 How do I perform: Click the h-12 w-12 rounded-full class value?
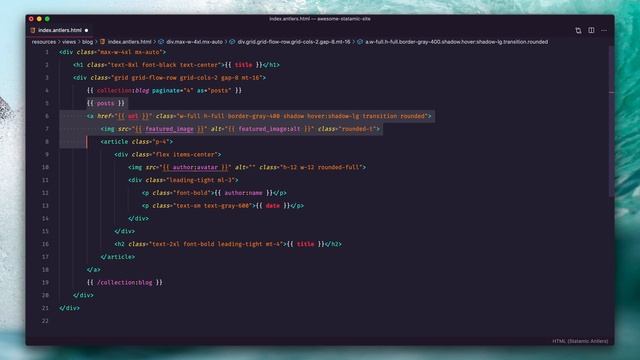tap(321, 167)
